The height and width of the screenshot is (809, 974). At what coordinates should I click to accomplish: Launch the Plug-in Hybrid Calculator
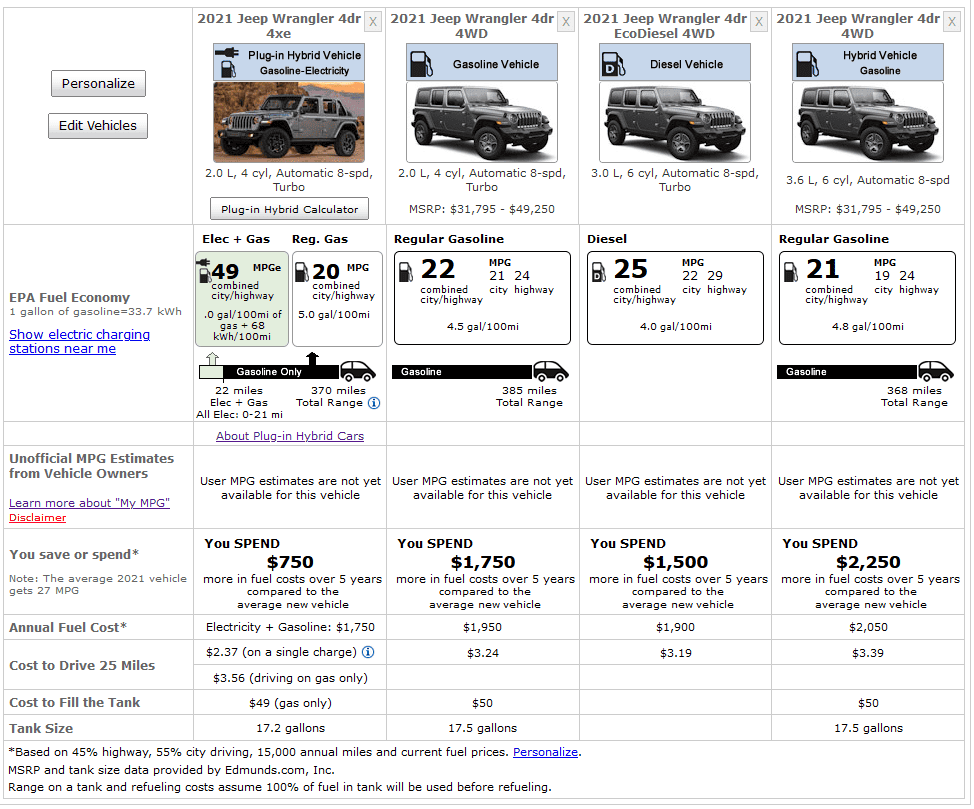[289, 209]
